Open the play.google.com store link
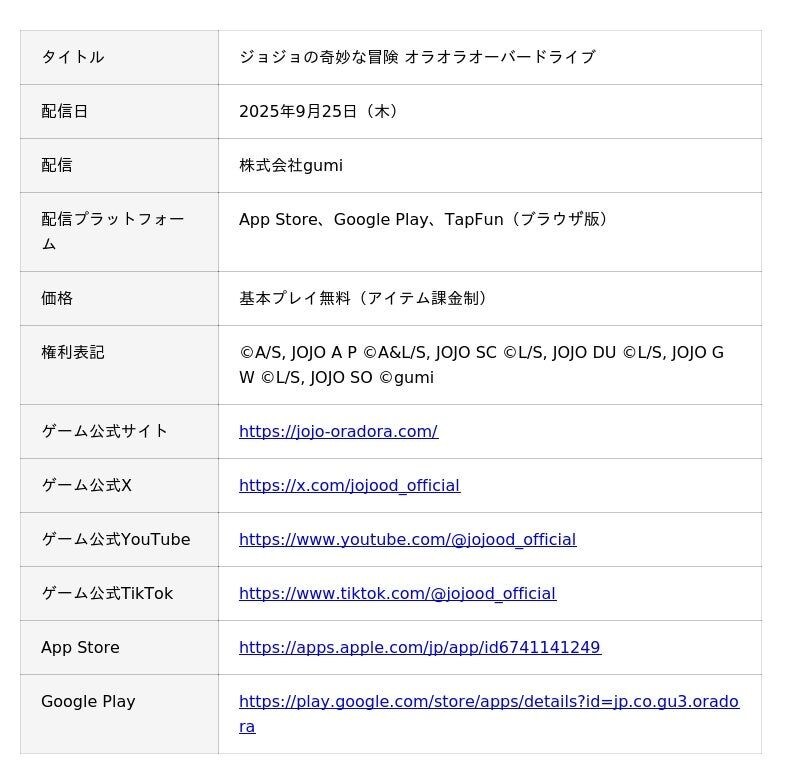The width and height of the screenshot is (800, 784). 489,714
